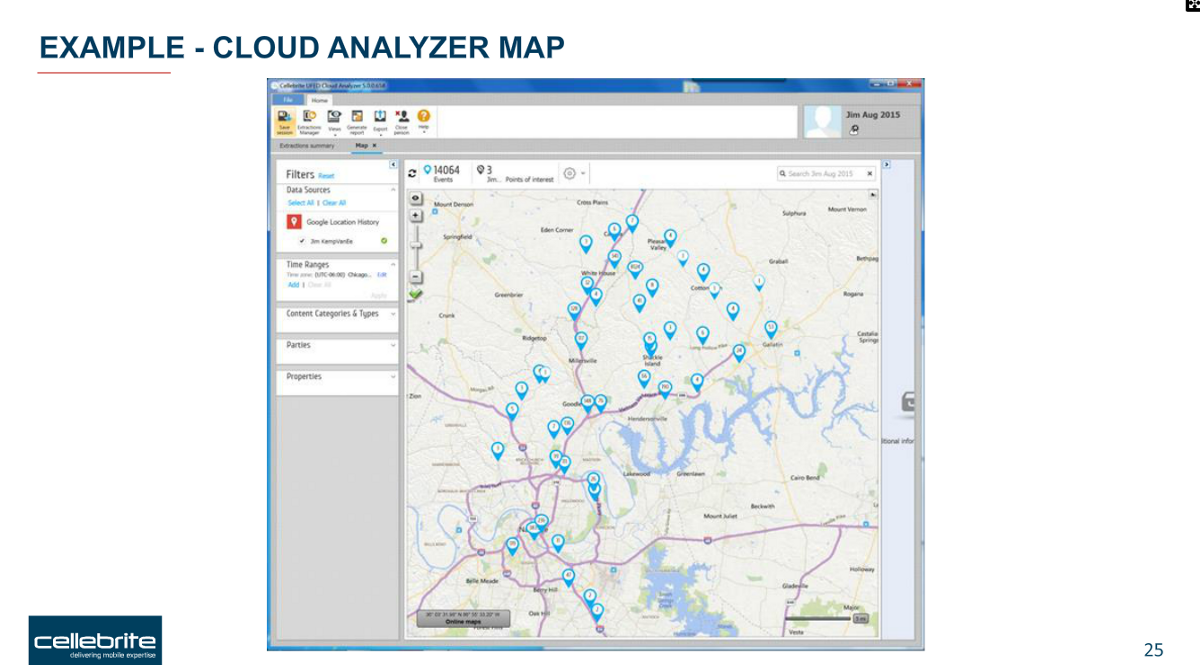
Task: Click the map zoom slider handle
Action: click(416, 245)
